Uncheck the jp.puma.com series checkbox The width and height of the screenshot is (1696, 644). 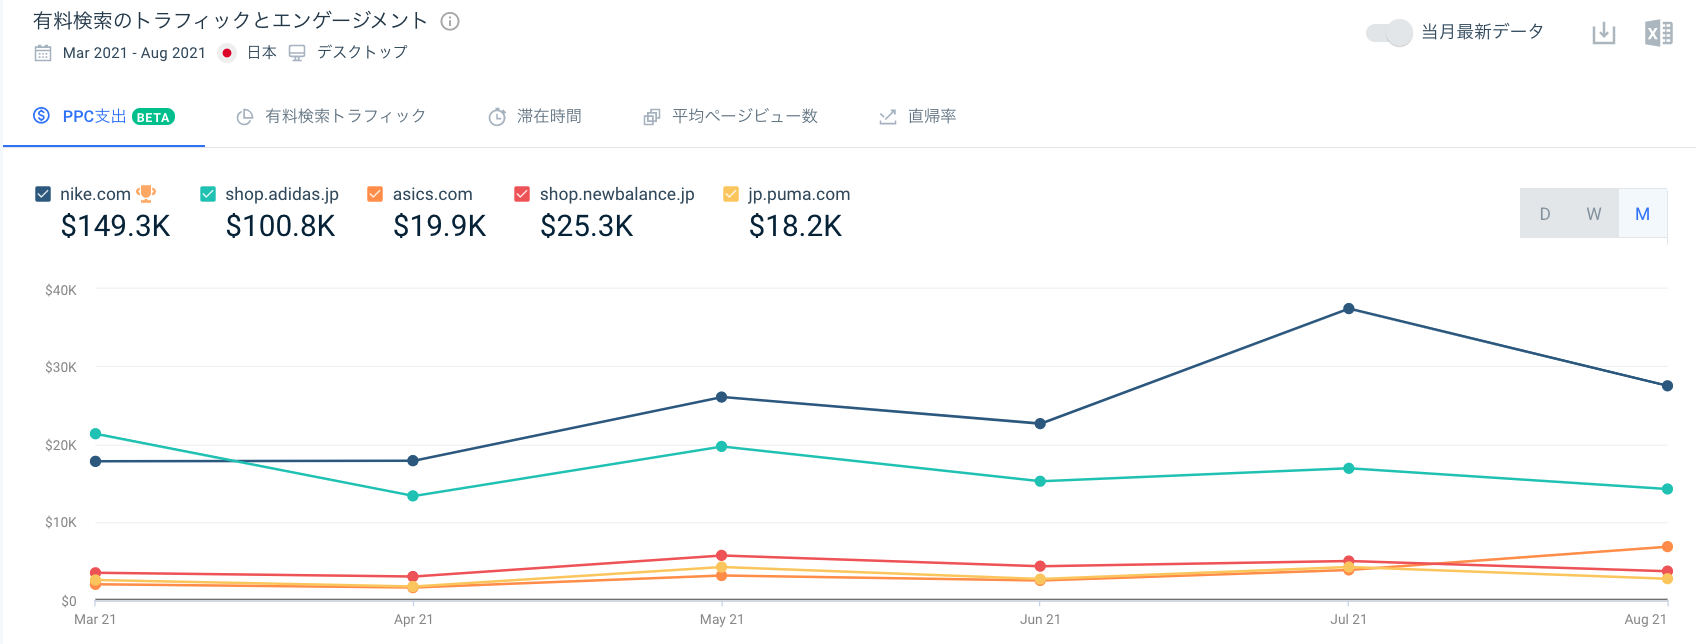point(731,194)
